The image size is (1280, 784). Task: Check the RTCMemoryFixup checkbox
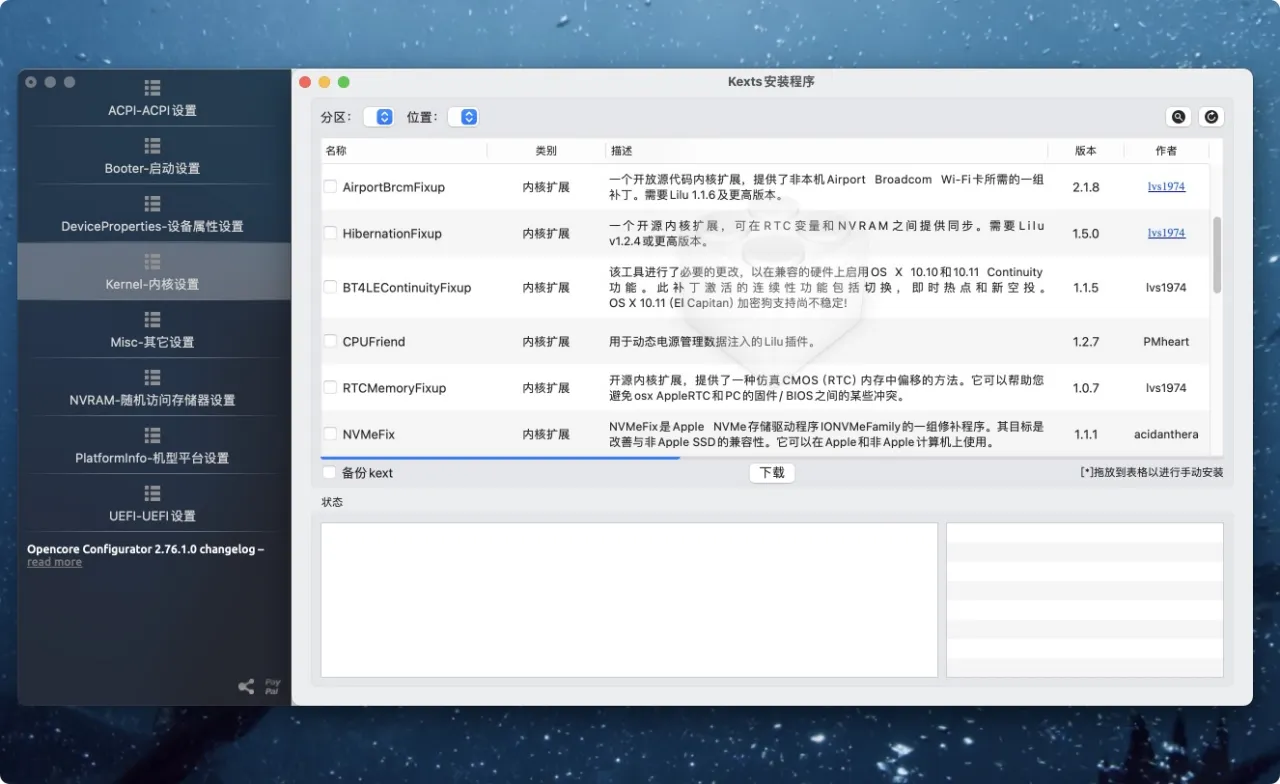pos(330,387)
